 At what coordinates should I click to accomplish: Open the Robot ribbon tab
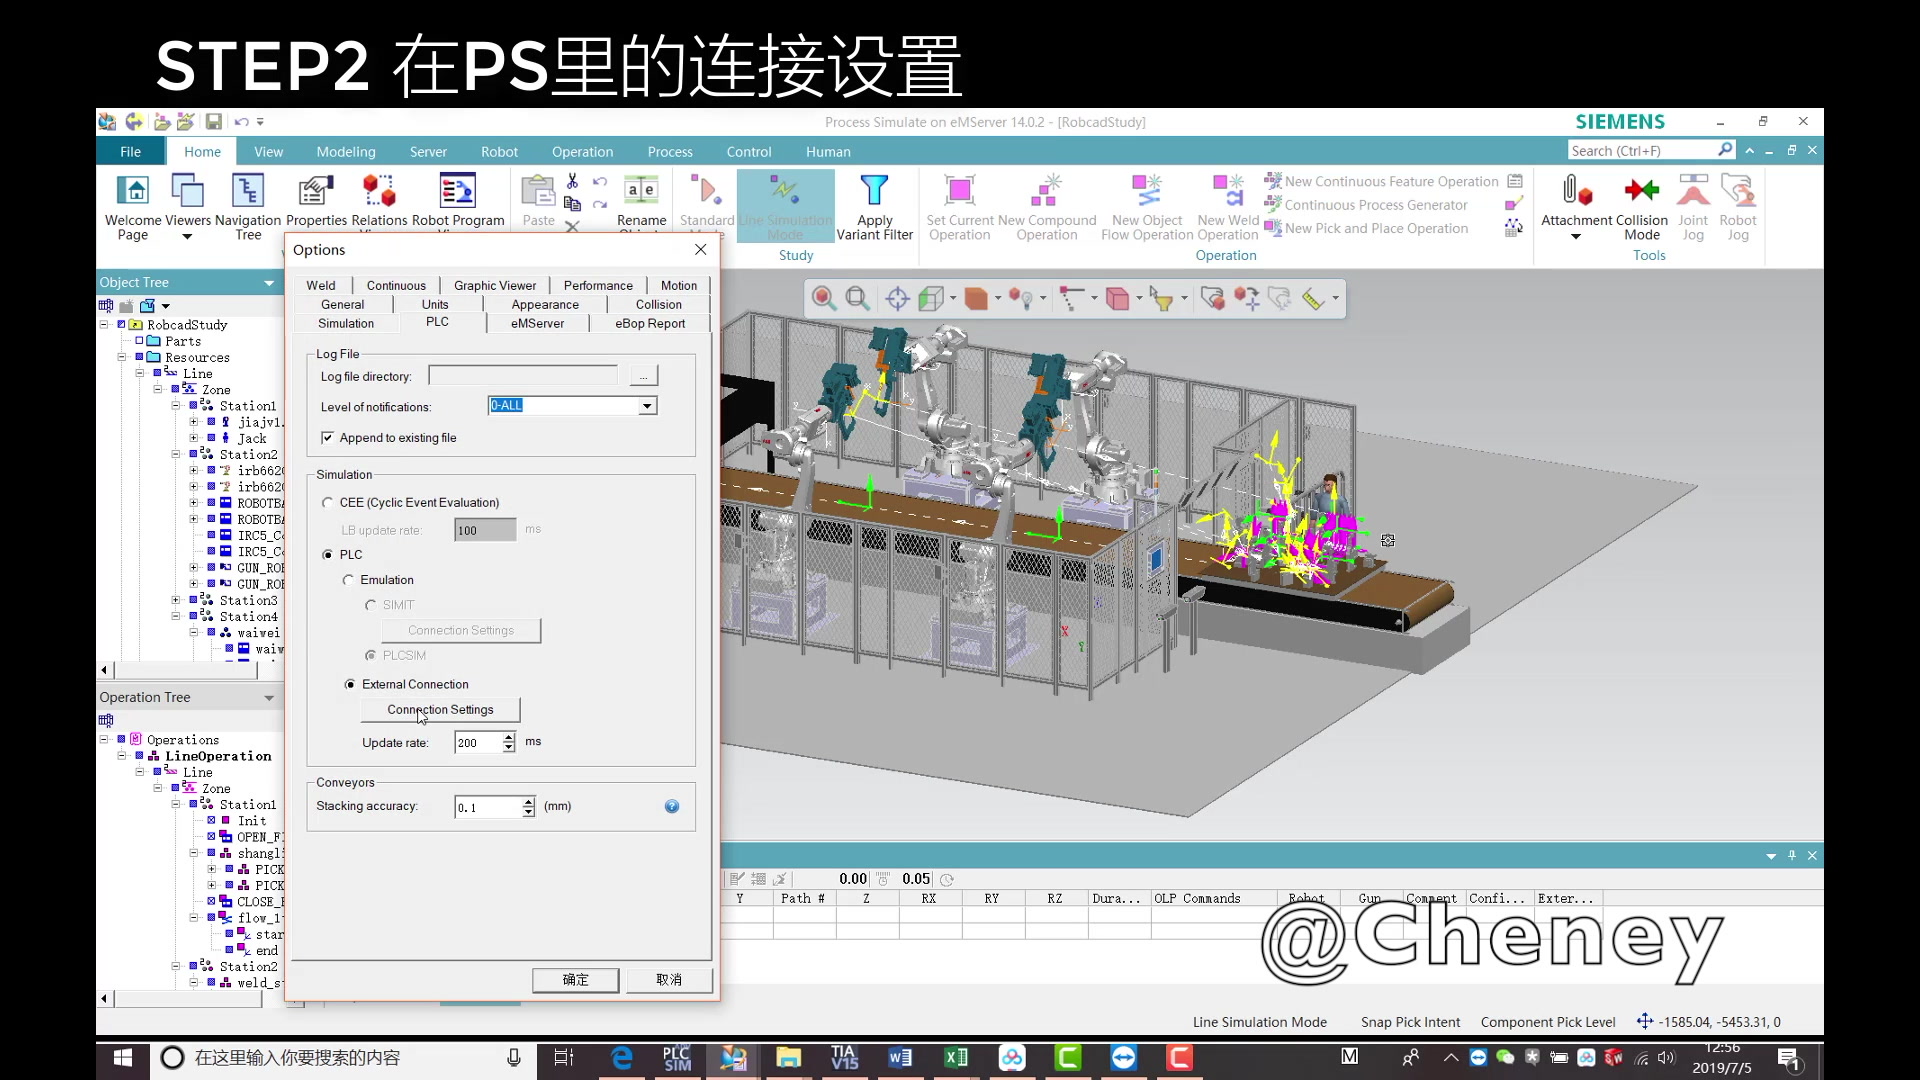click(498, 152)
